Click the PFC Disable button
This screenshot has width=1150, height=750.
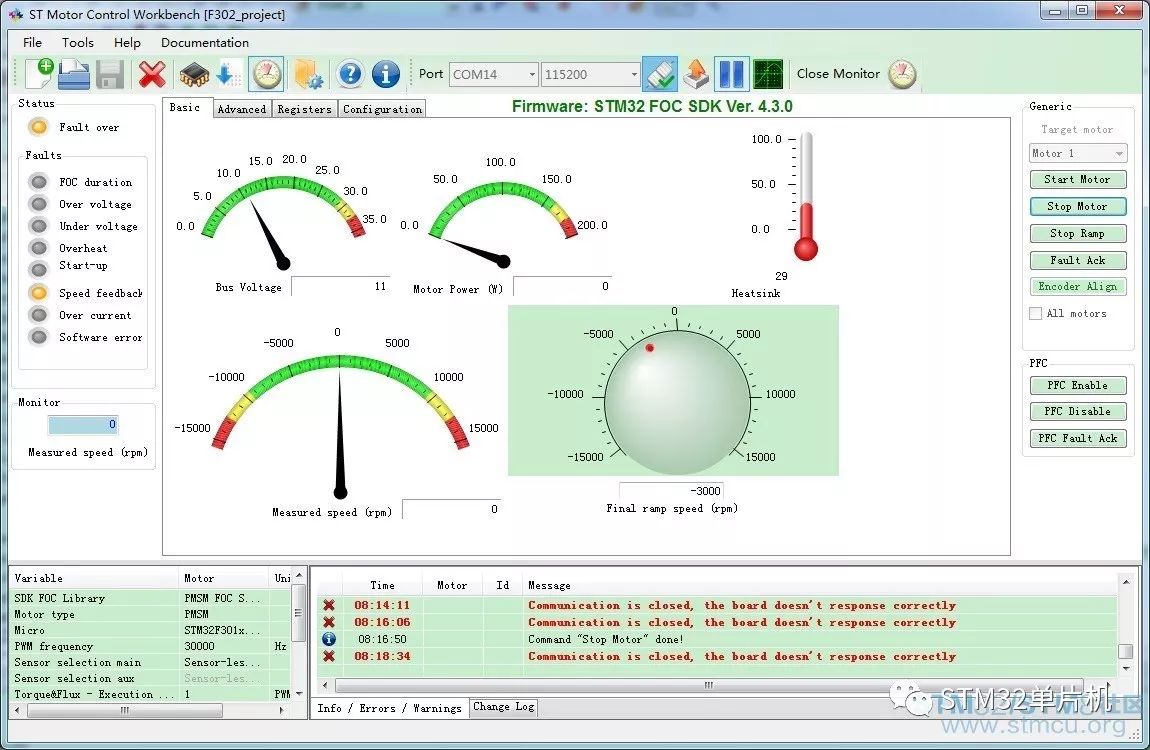[1077, 412]
